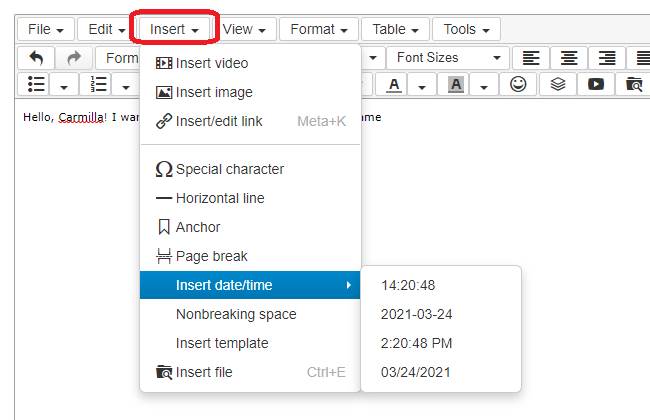This screenshot has width=650, height=420.
Task: Click the Undo arrow icon
Action: coord(36,58)
